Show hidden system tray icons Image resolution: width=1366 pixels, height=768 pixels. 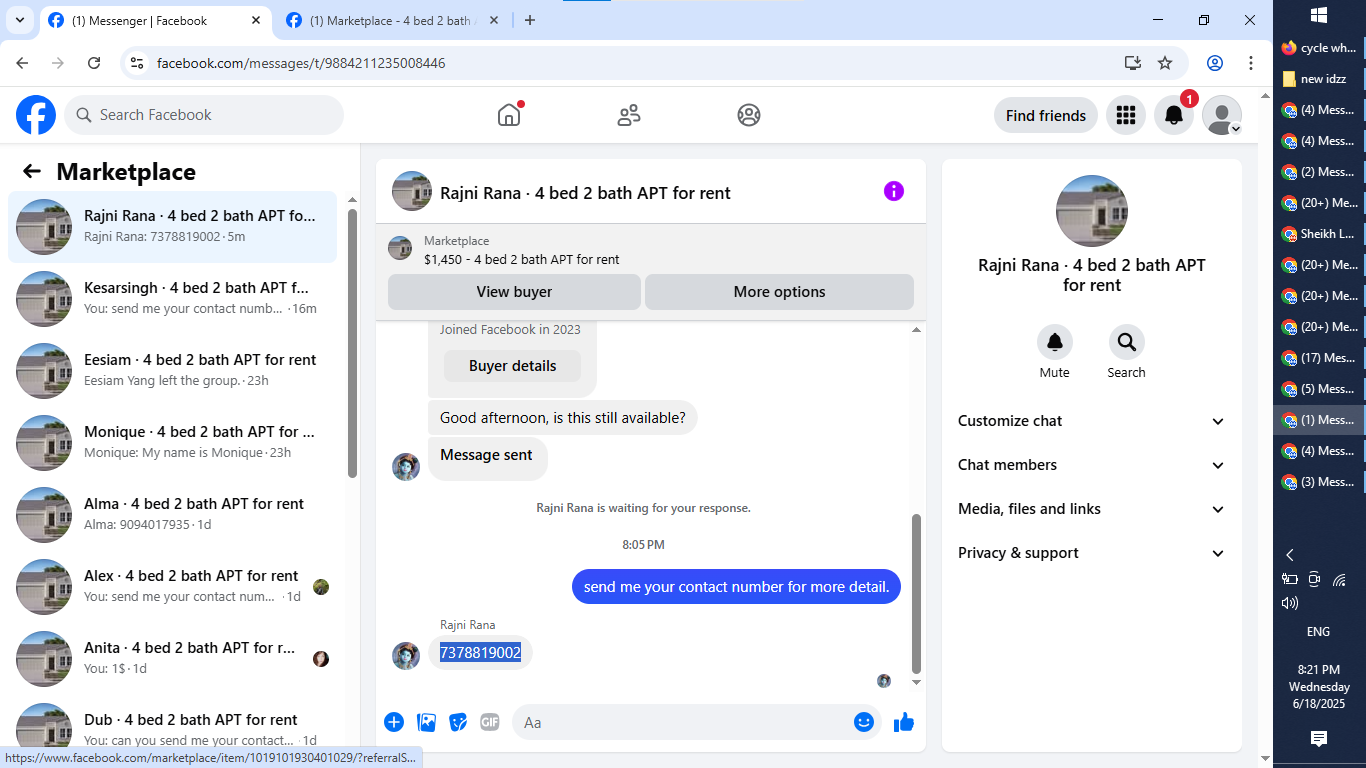pos(1290,555)
